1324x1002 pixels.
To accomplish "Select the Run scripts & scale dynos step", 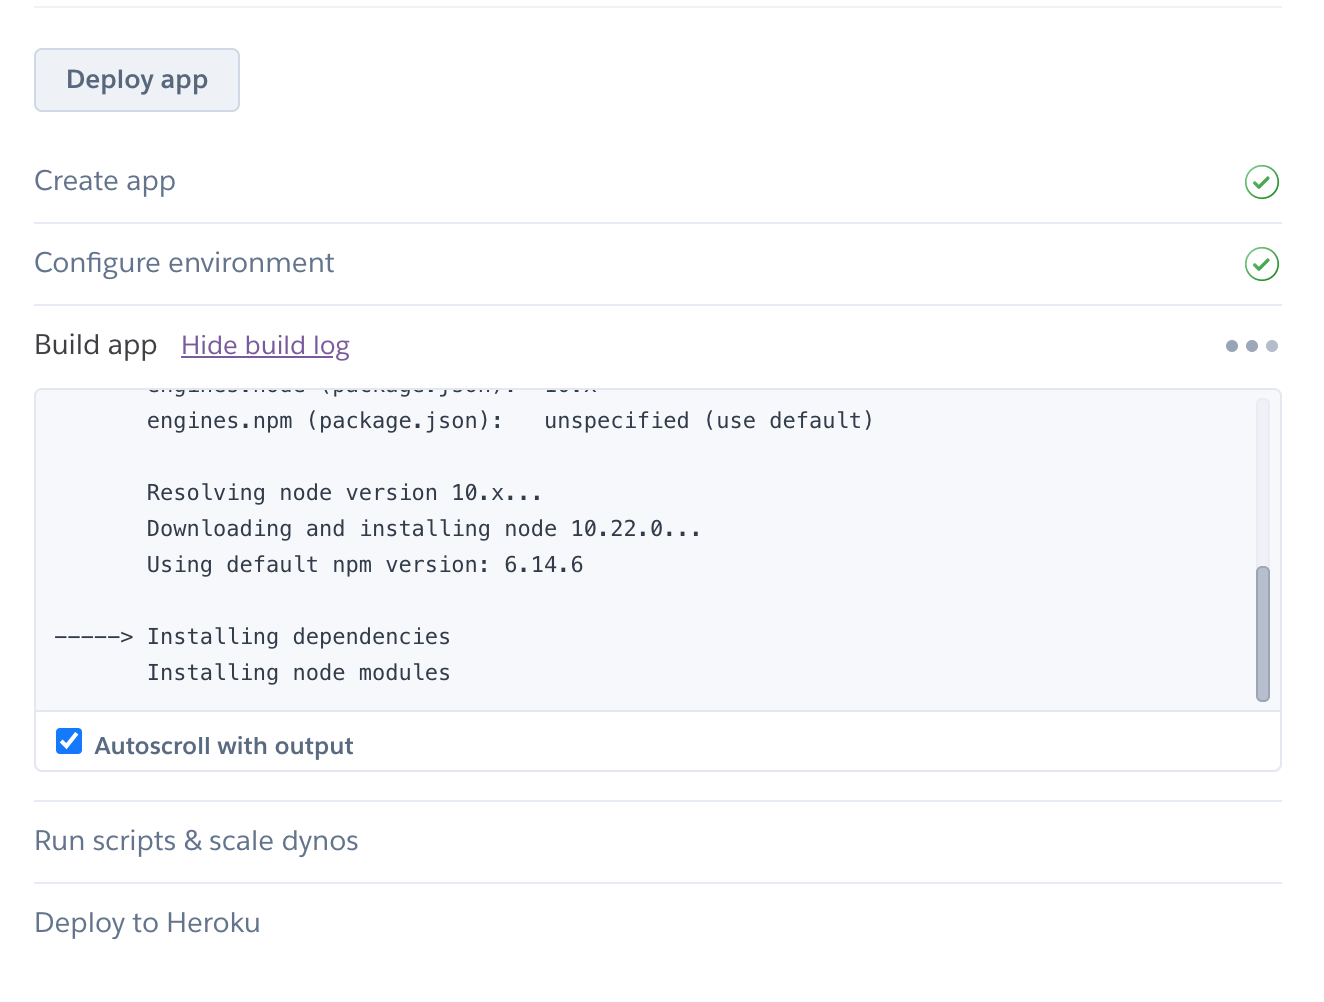I will (x=196, y=841).
